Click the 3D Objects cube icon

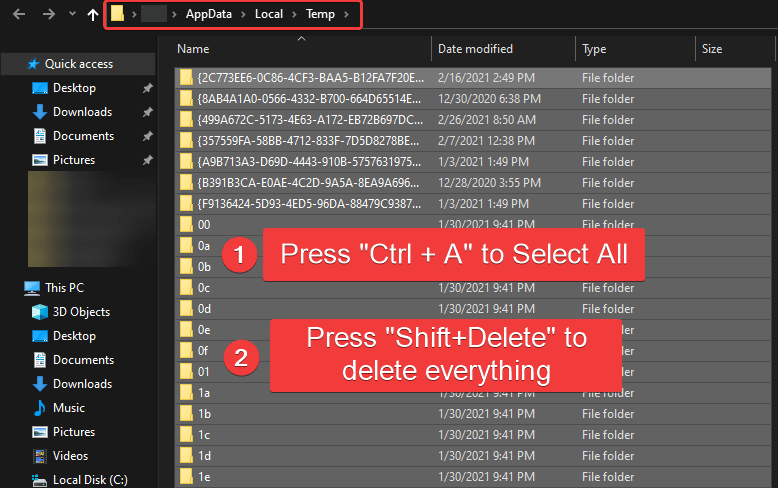[x=40, y=312]
